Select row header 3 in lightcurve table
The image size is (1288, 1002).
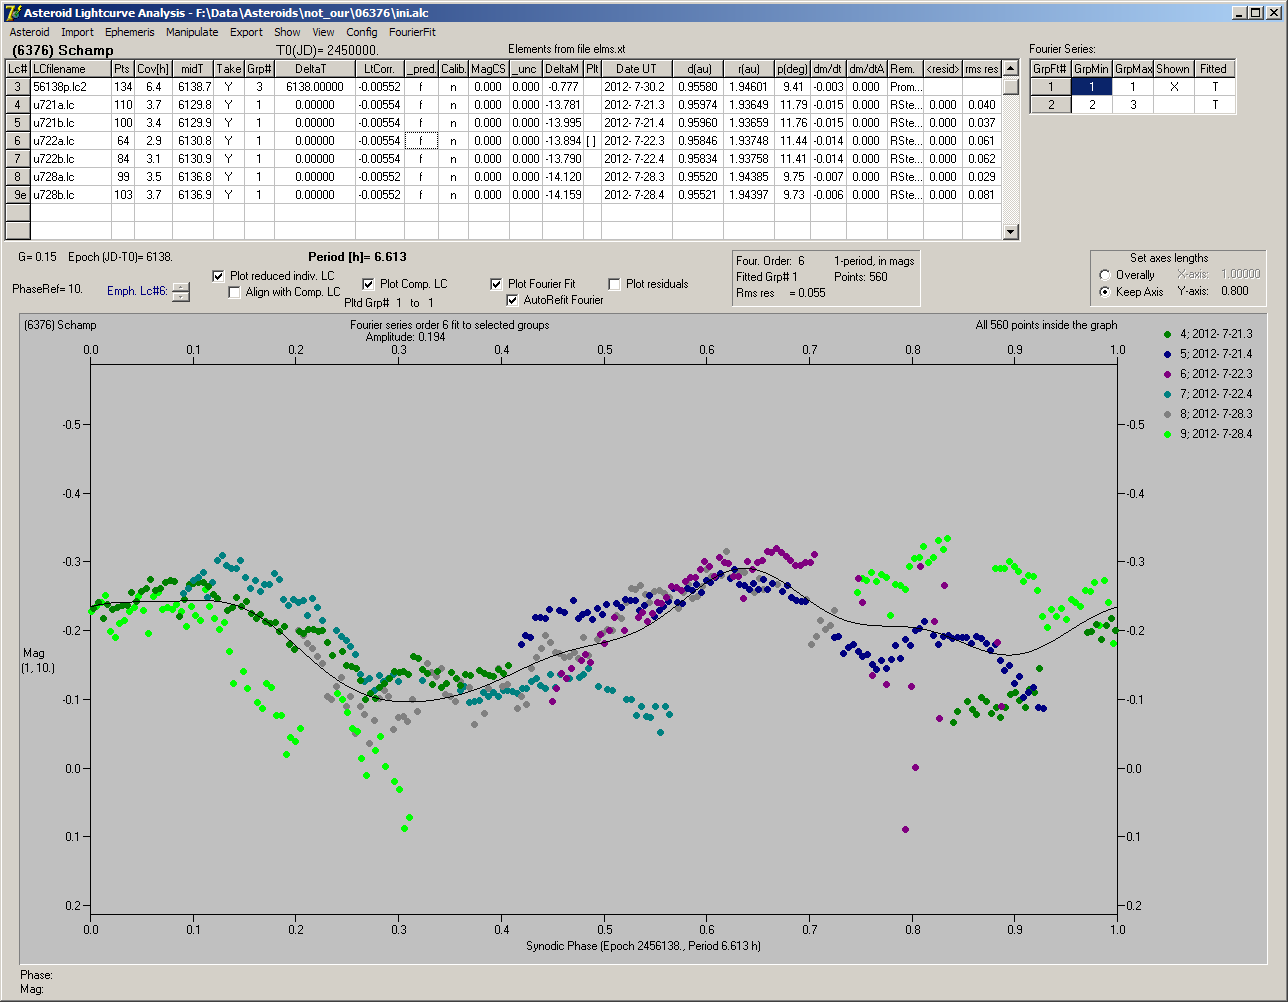point(17,87)
